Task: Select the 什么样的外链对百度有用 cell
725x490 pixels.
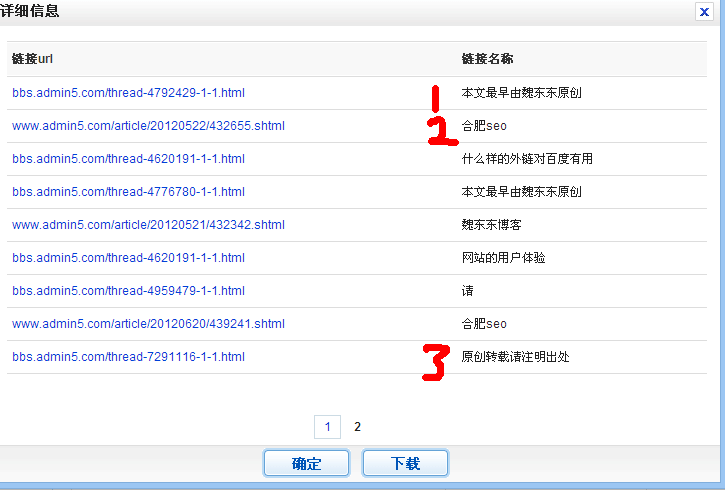Action: click(527, 159)
